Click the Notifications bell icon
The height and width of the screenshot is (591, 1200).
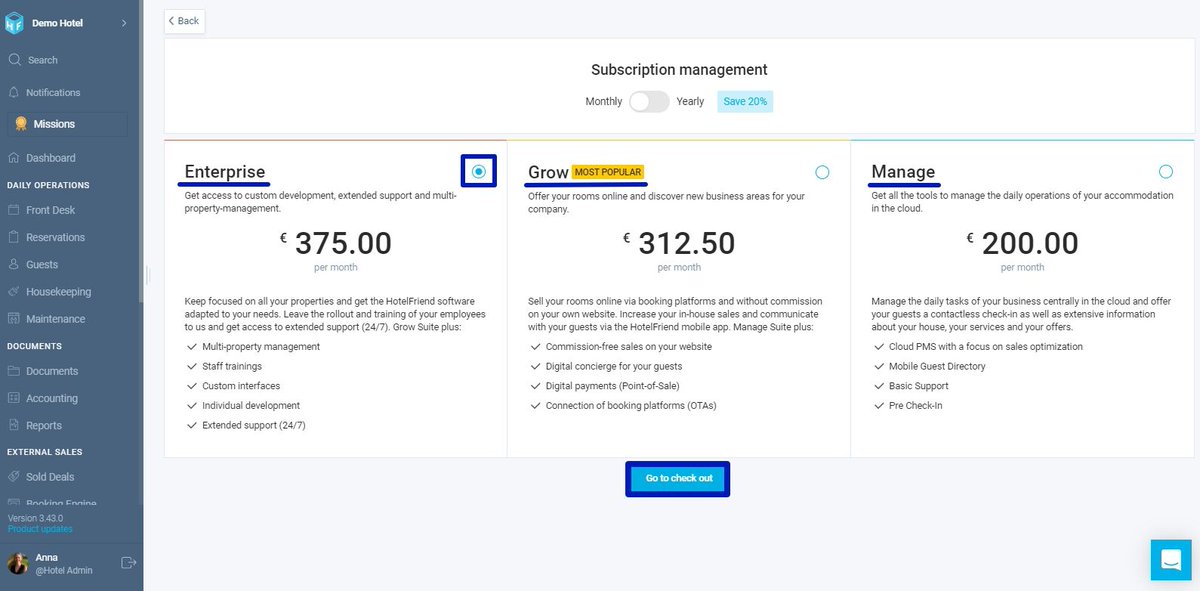14,92
